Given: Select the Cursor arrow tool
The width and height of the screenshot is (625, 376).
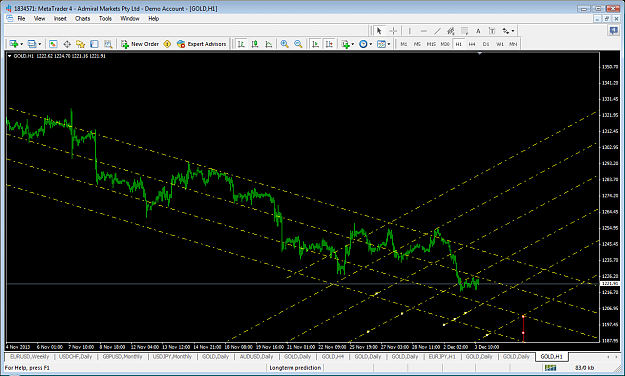Looking at the screenshot, I should click(379, 31).
